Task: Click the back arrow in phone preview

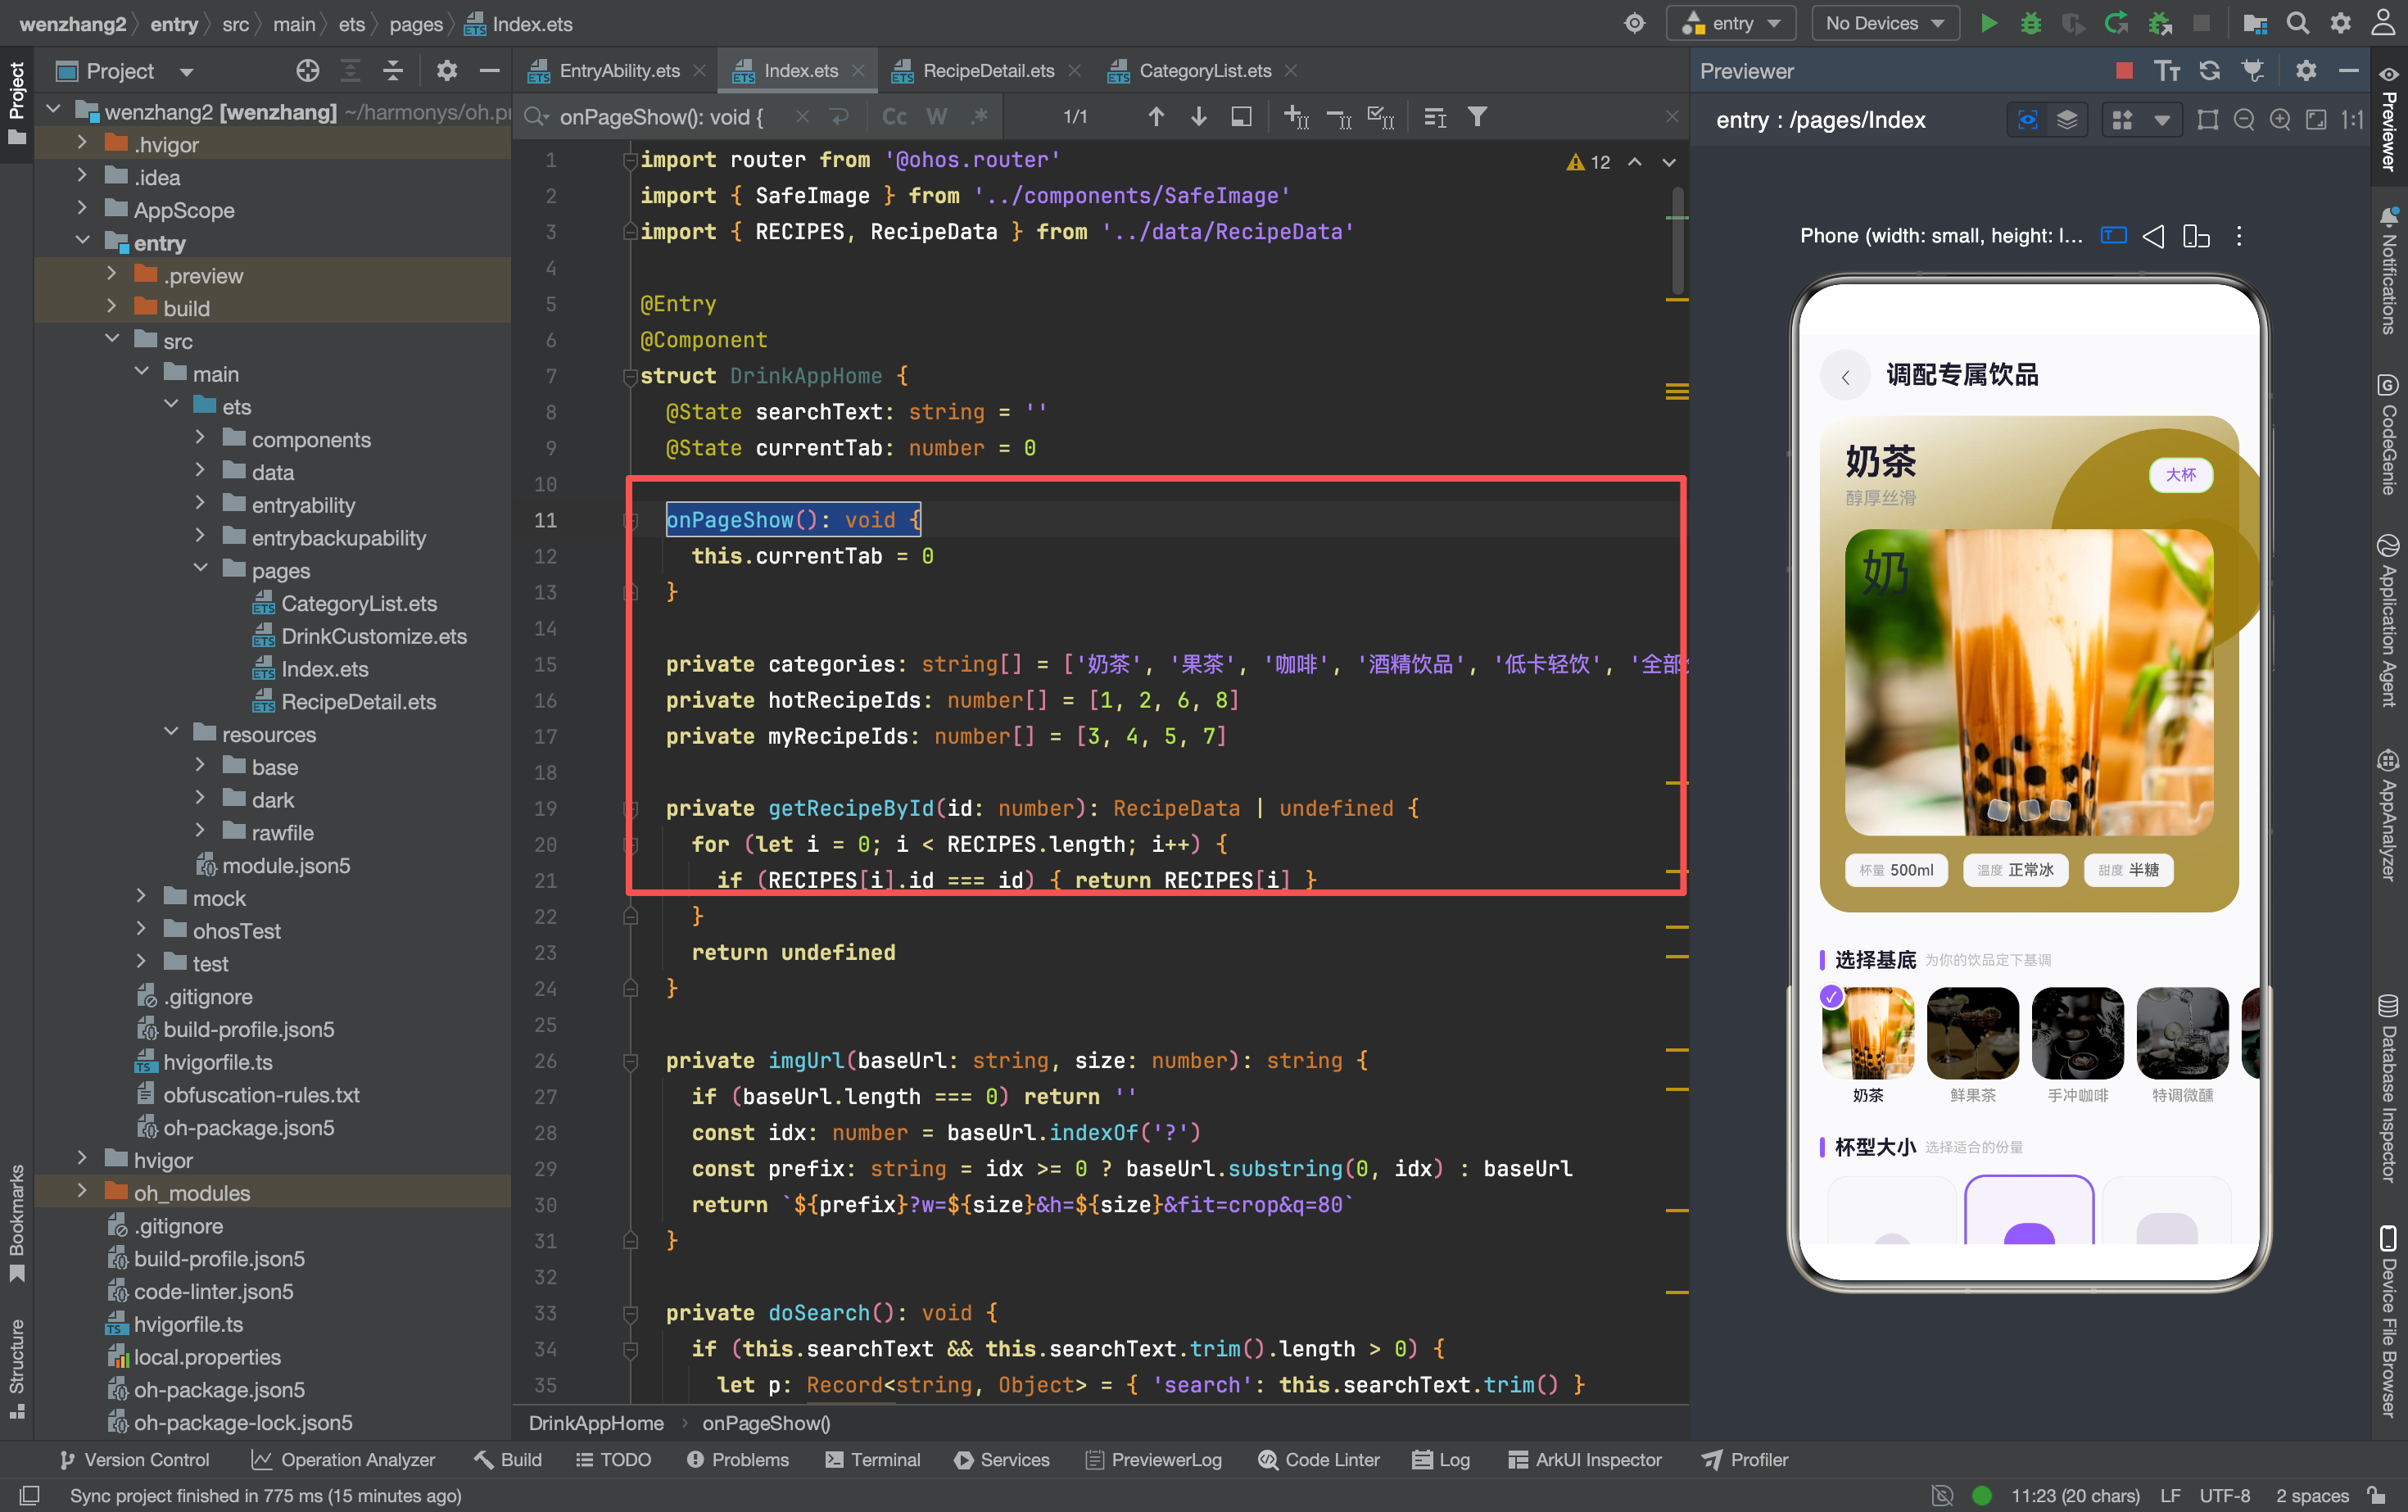Action: tap(1846, 377)
